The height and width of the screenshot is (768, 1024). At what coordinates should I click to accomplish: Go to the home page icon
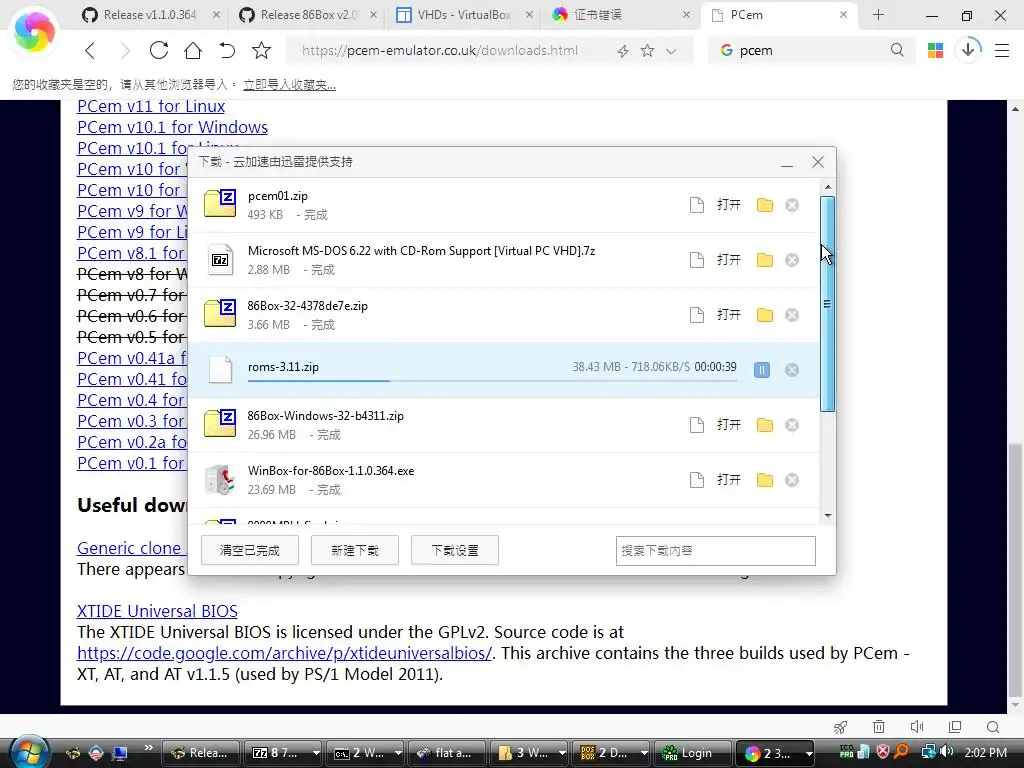click(193, 50)
